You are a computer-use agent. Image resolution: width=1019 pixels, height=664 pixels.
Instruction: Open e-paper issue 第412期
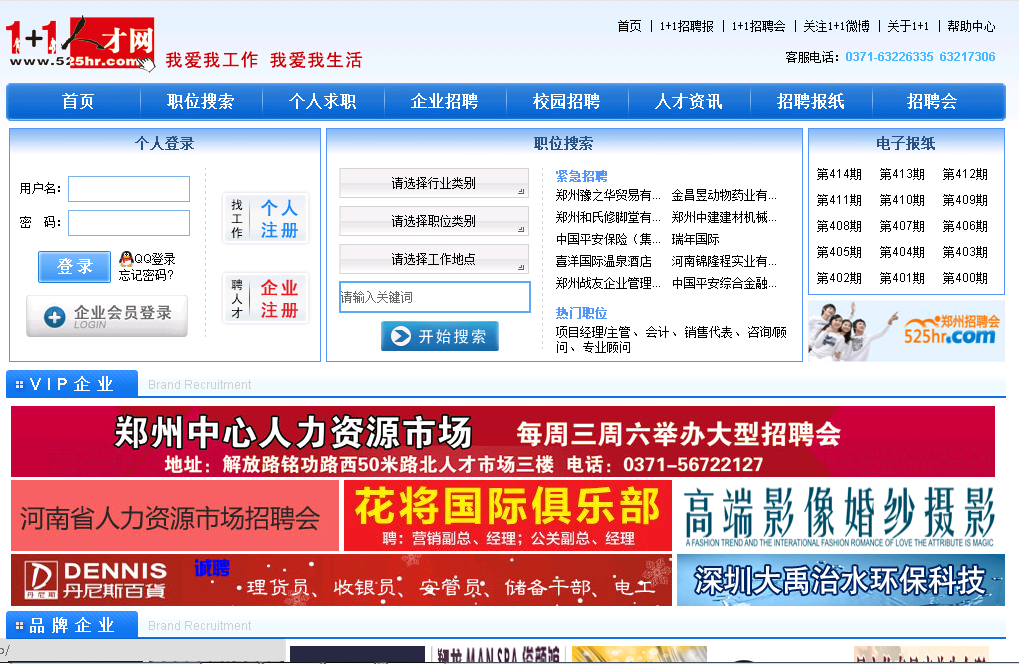tap(965, 174)
